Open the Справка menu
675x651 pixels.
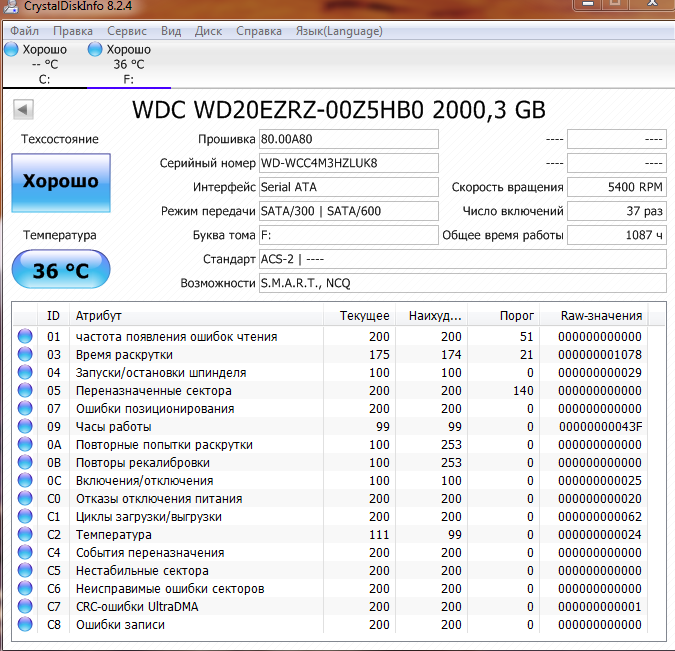pyautogui.click(x=259, y=31)
